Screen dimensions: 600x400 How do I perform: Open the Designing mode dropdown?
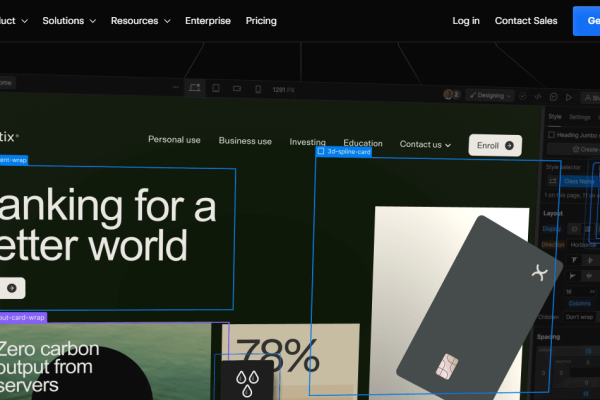[x=492, y=96]
